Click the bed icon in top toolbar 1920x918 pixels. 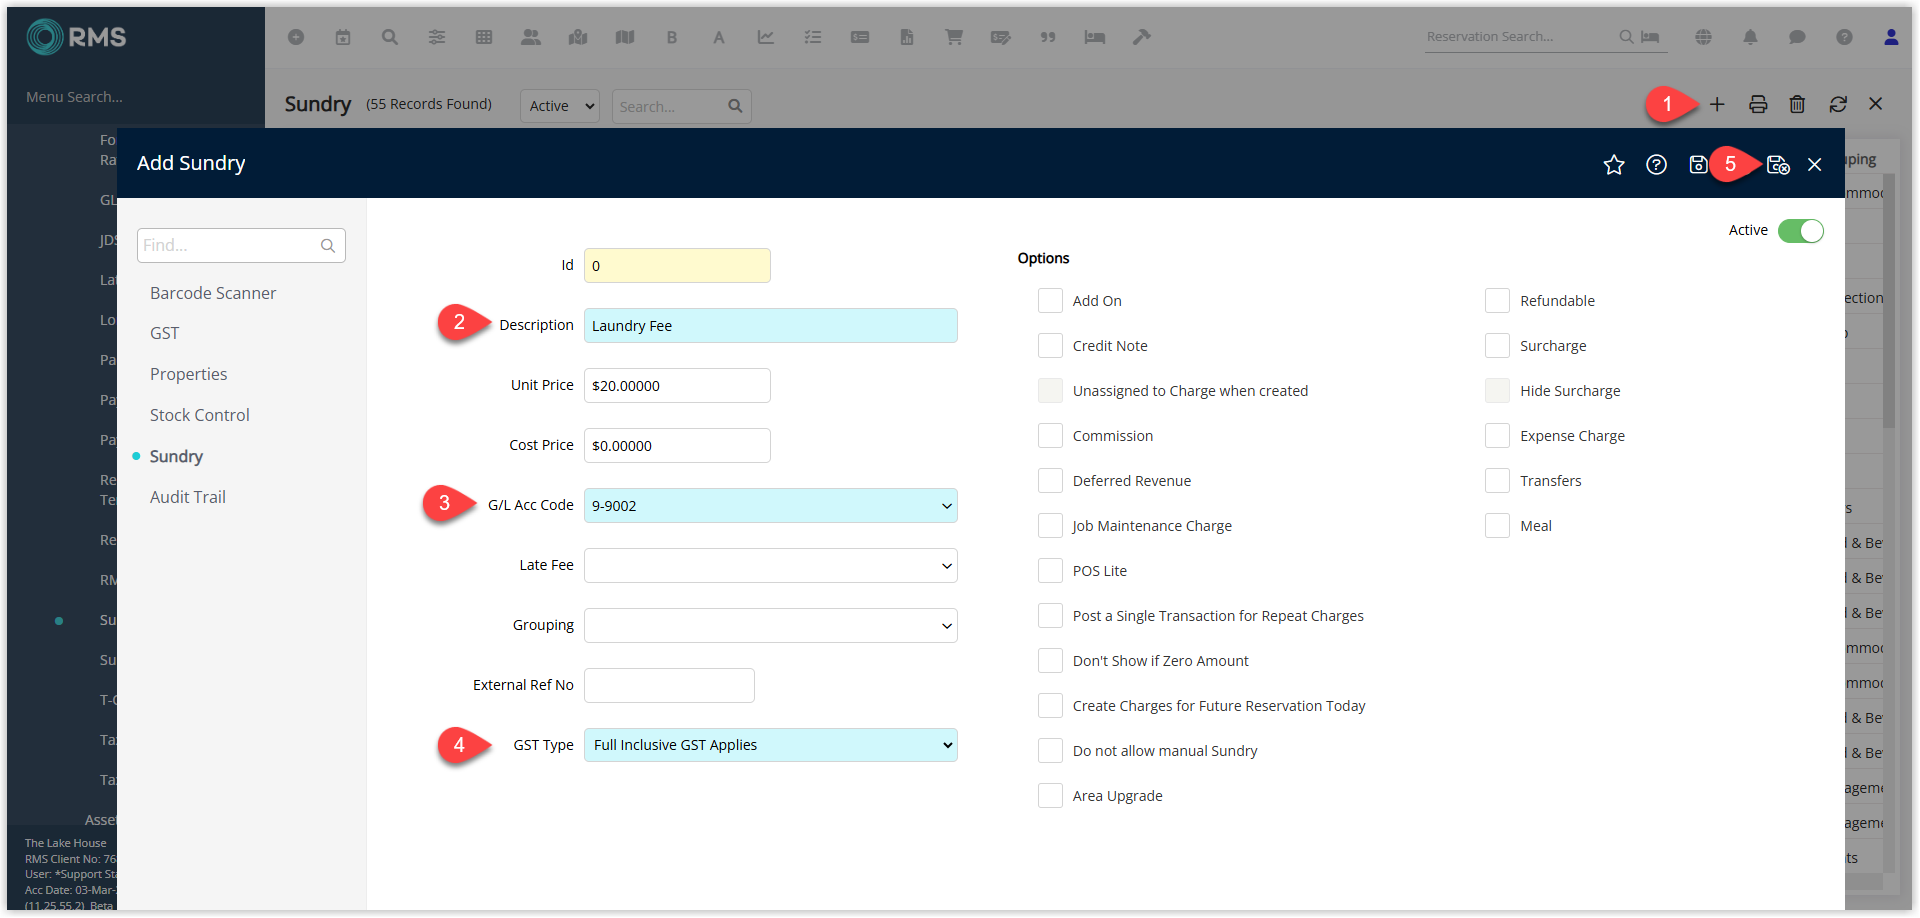pos(1095,37)
